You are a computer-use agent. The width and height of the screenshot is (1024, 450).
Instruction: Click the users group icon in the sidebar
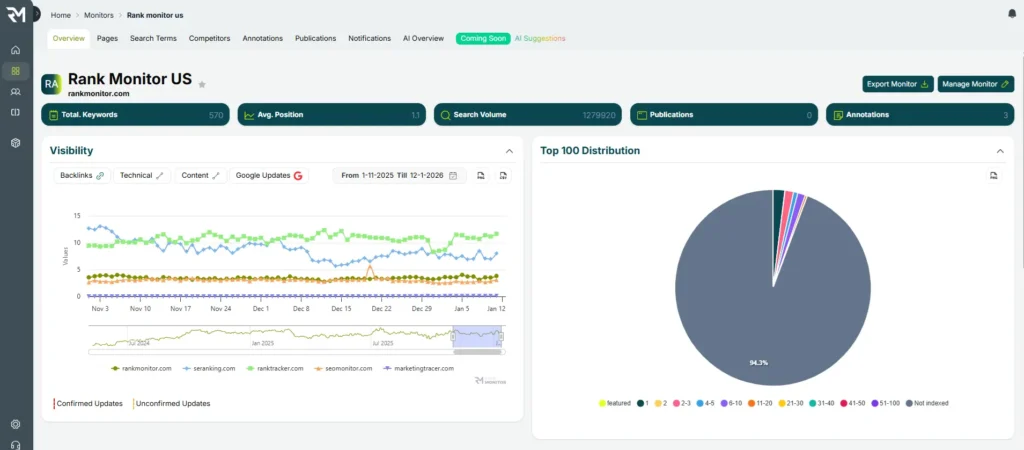[15, 92]
